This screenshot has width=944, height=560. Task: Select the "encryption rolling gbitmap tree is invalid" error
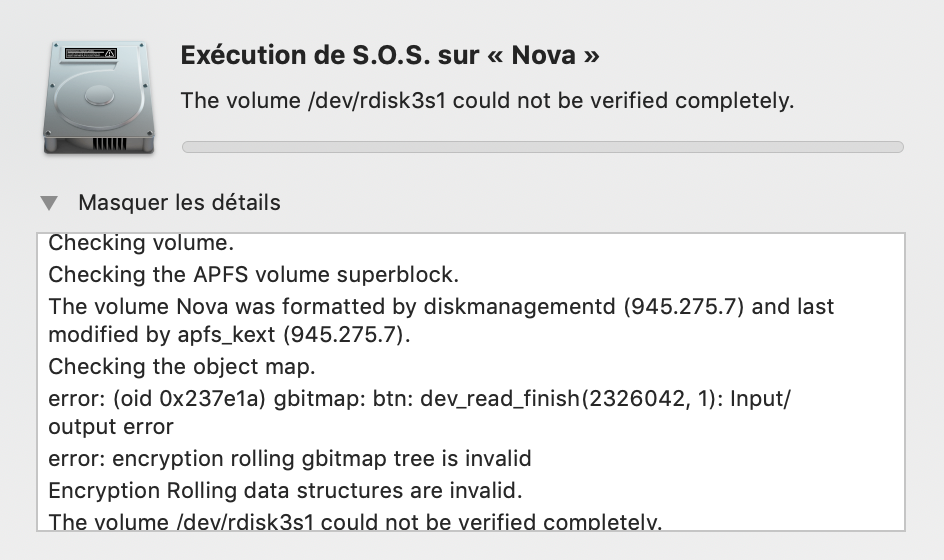[290, 459]
